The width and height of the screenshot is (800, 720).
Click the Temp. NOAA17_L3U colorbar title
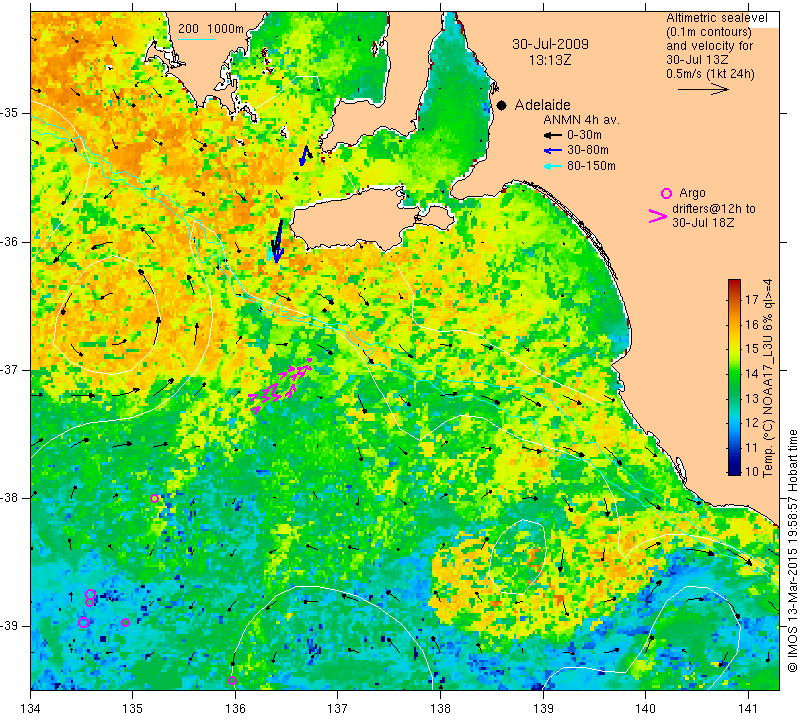(x=767, y=378)
